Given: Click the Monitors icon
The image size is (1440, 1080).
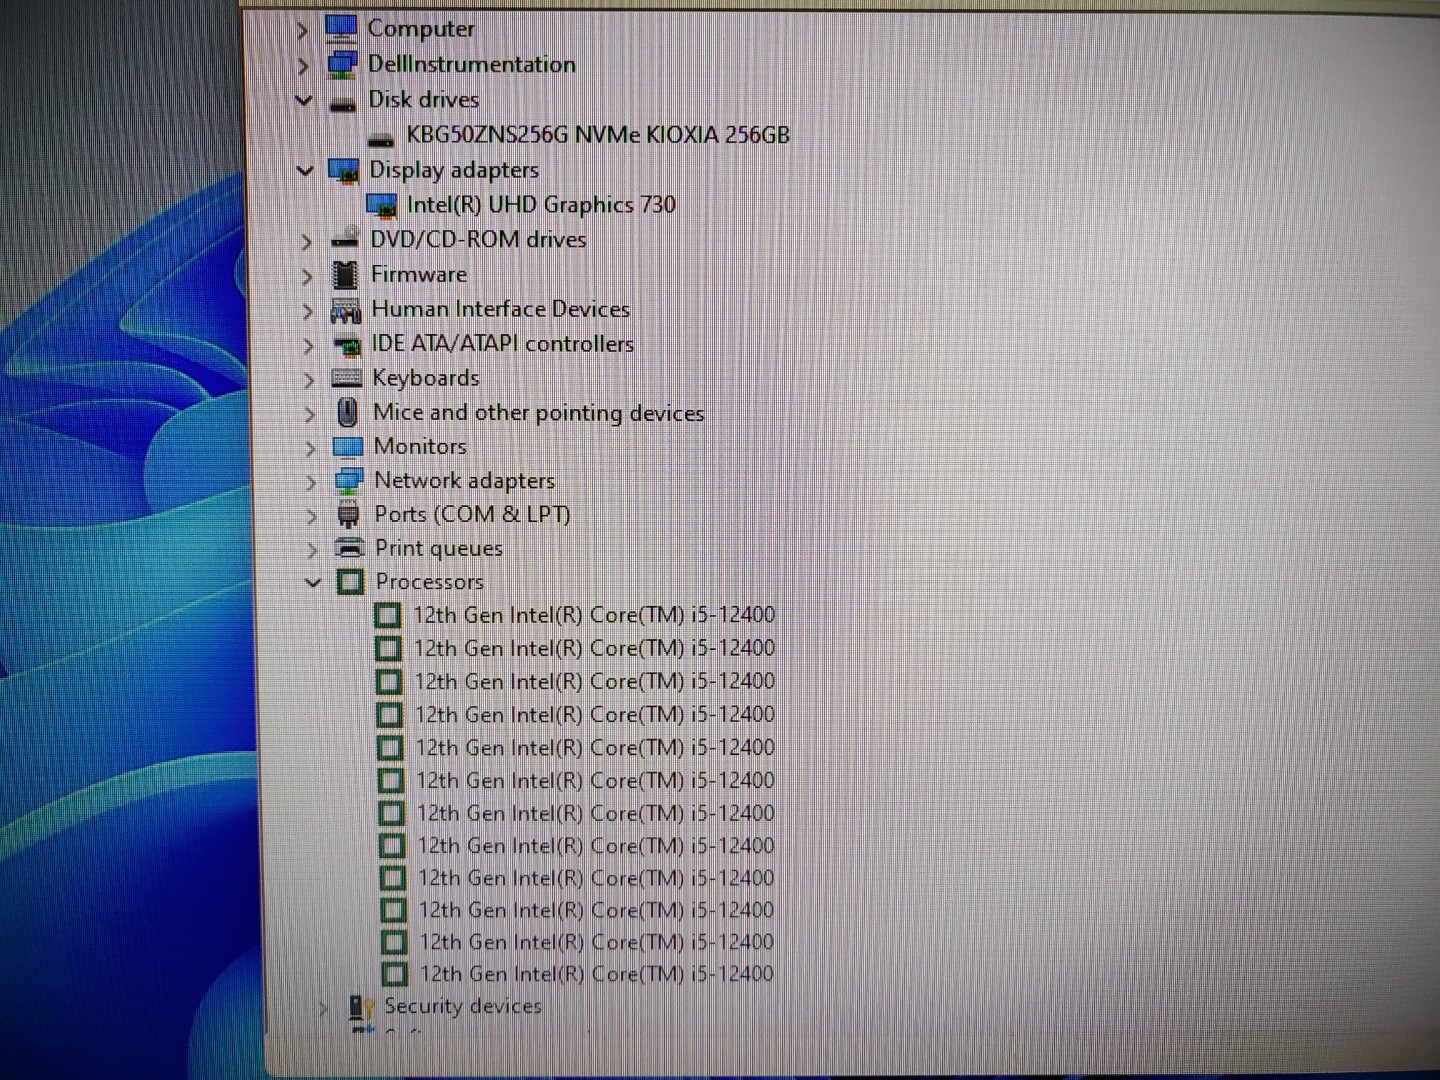Looking at the screenshot, I should point(348,447).
